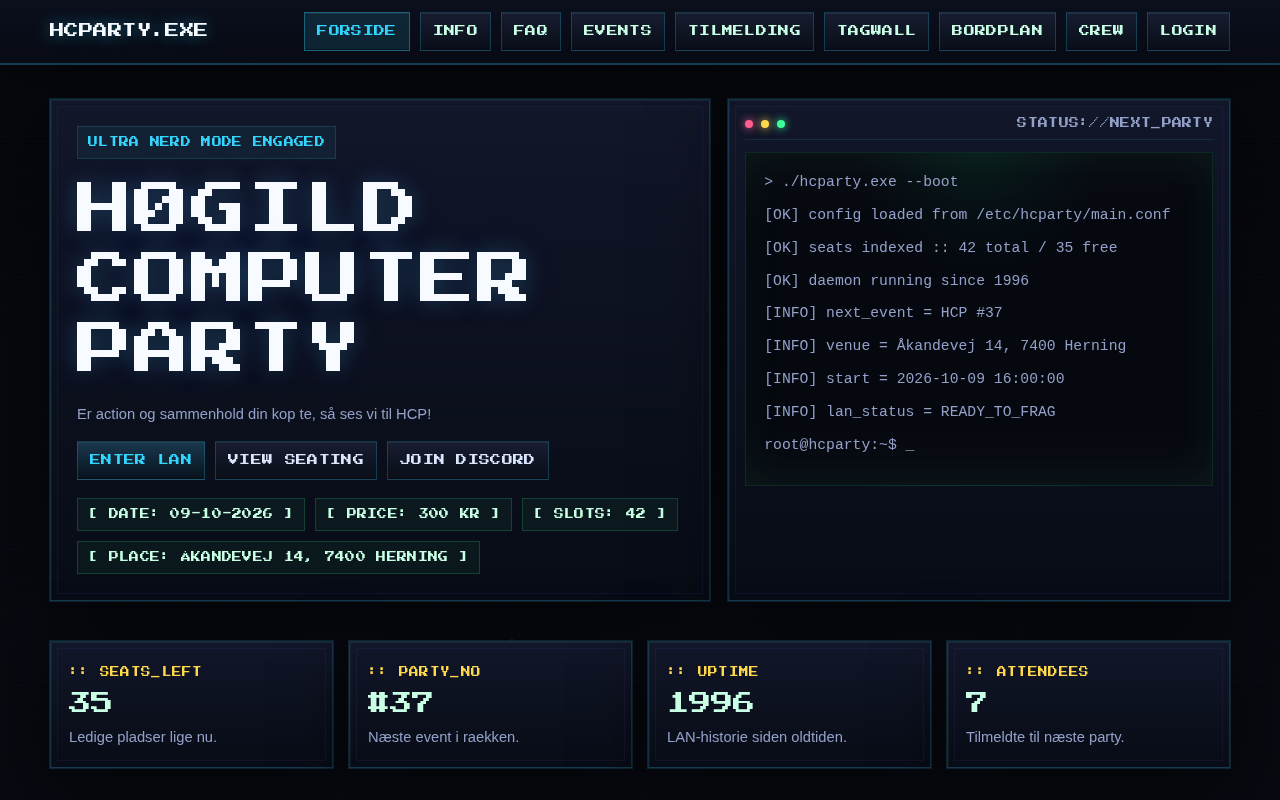Screen dimensions: 1280x800
Task: Visit the TAGWALL page
Action: [876, 31]
